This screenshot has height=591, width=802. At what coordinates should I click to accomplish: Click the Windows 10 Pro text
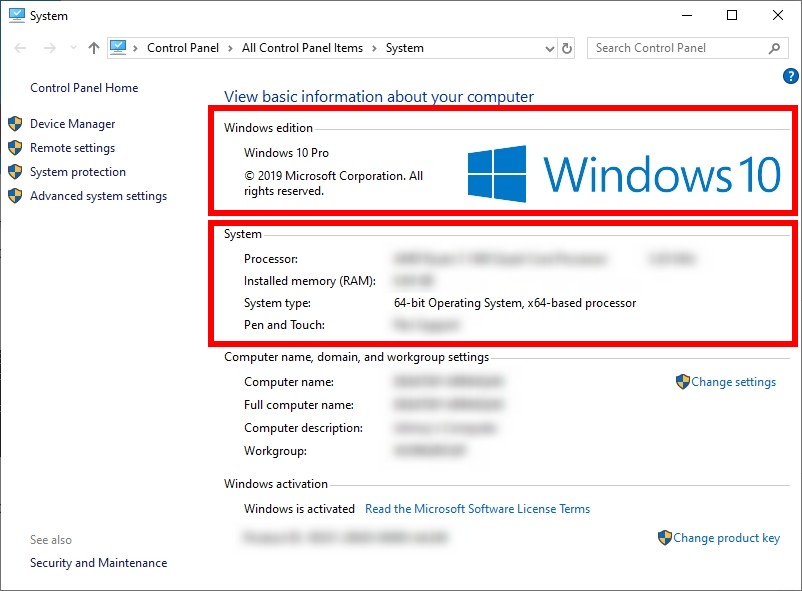[286, 152]
